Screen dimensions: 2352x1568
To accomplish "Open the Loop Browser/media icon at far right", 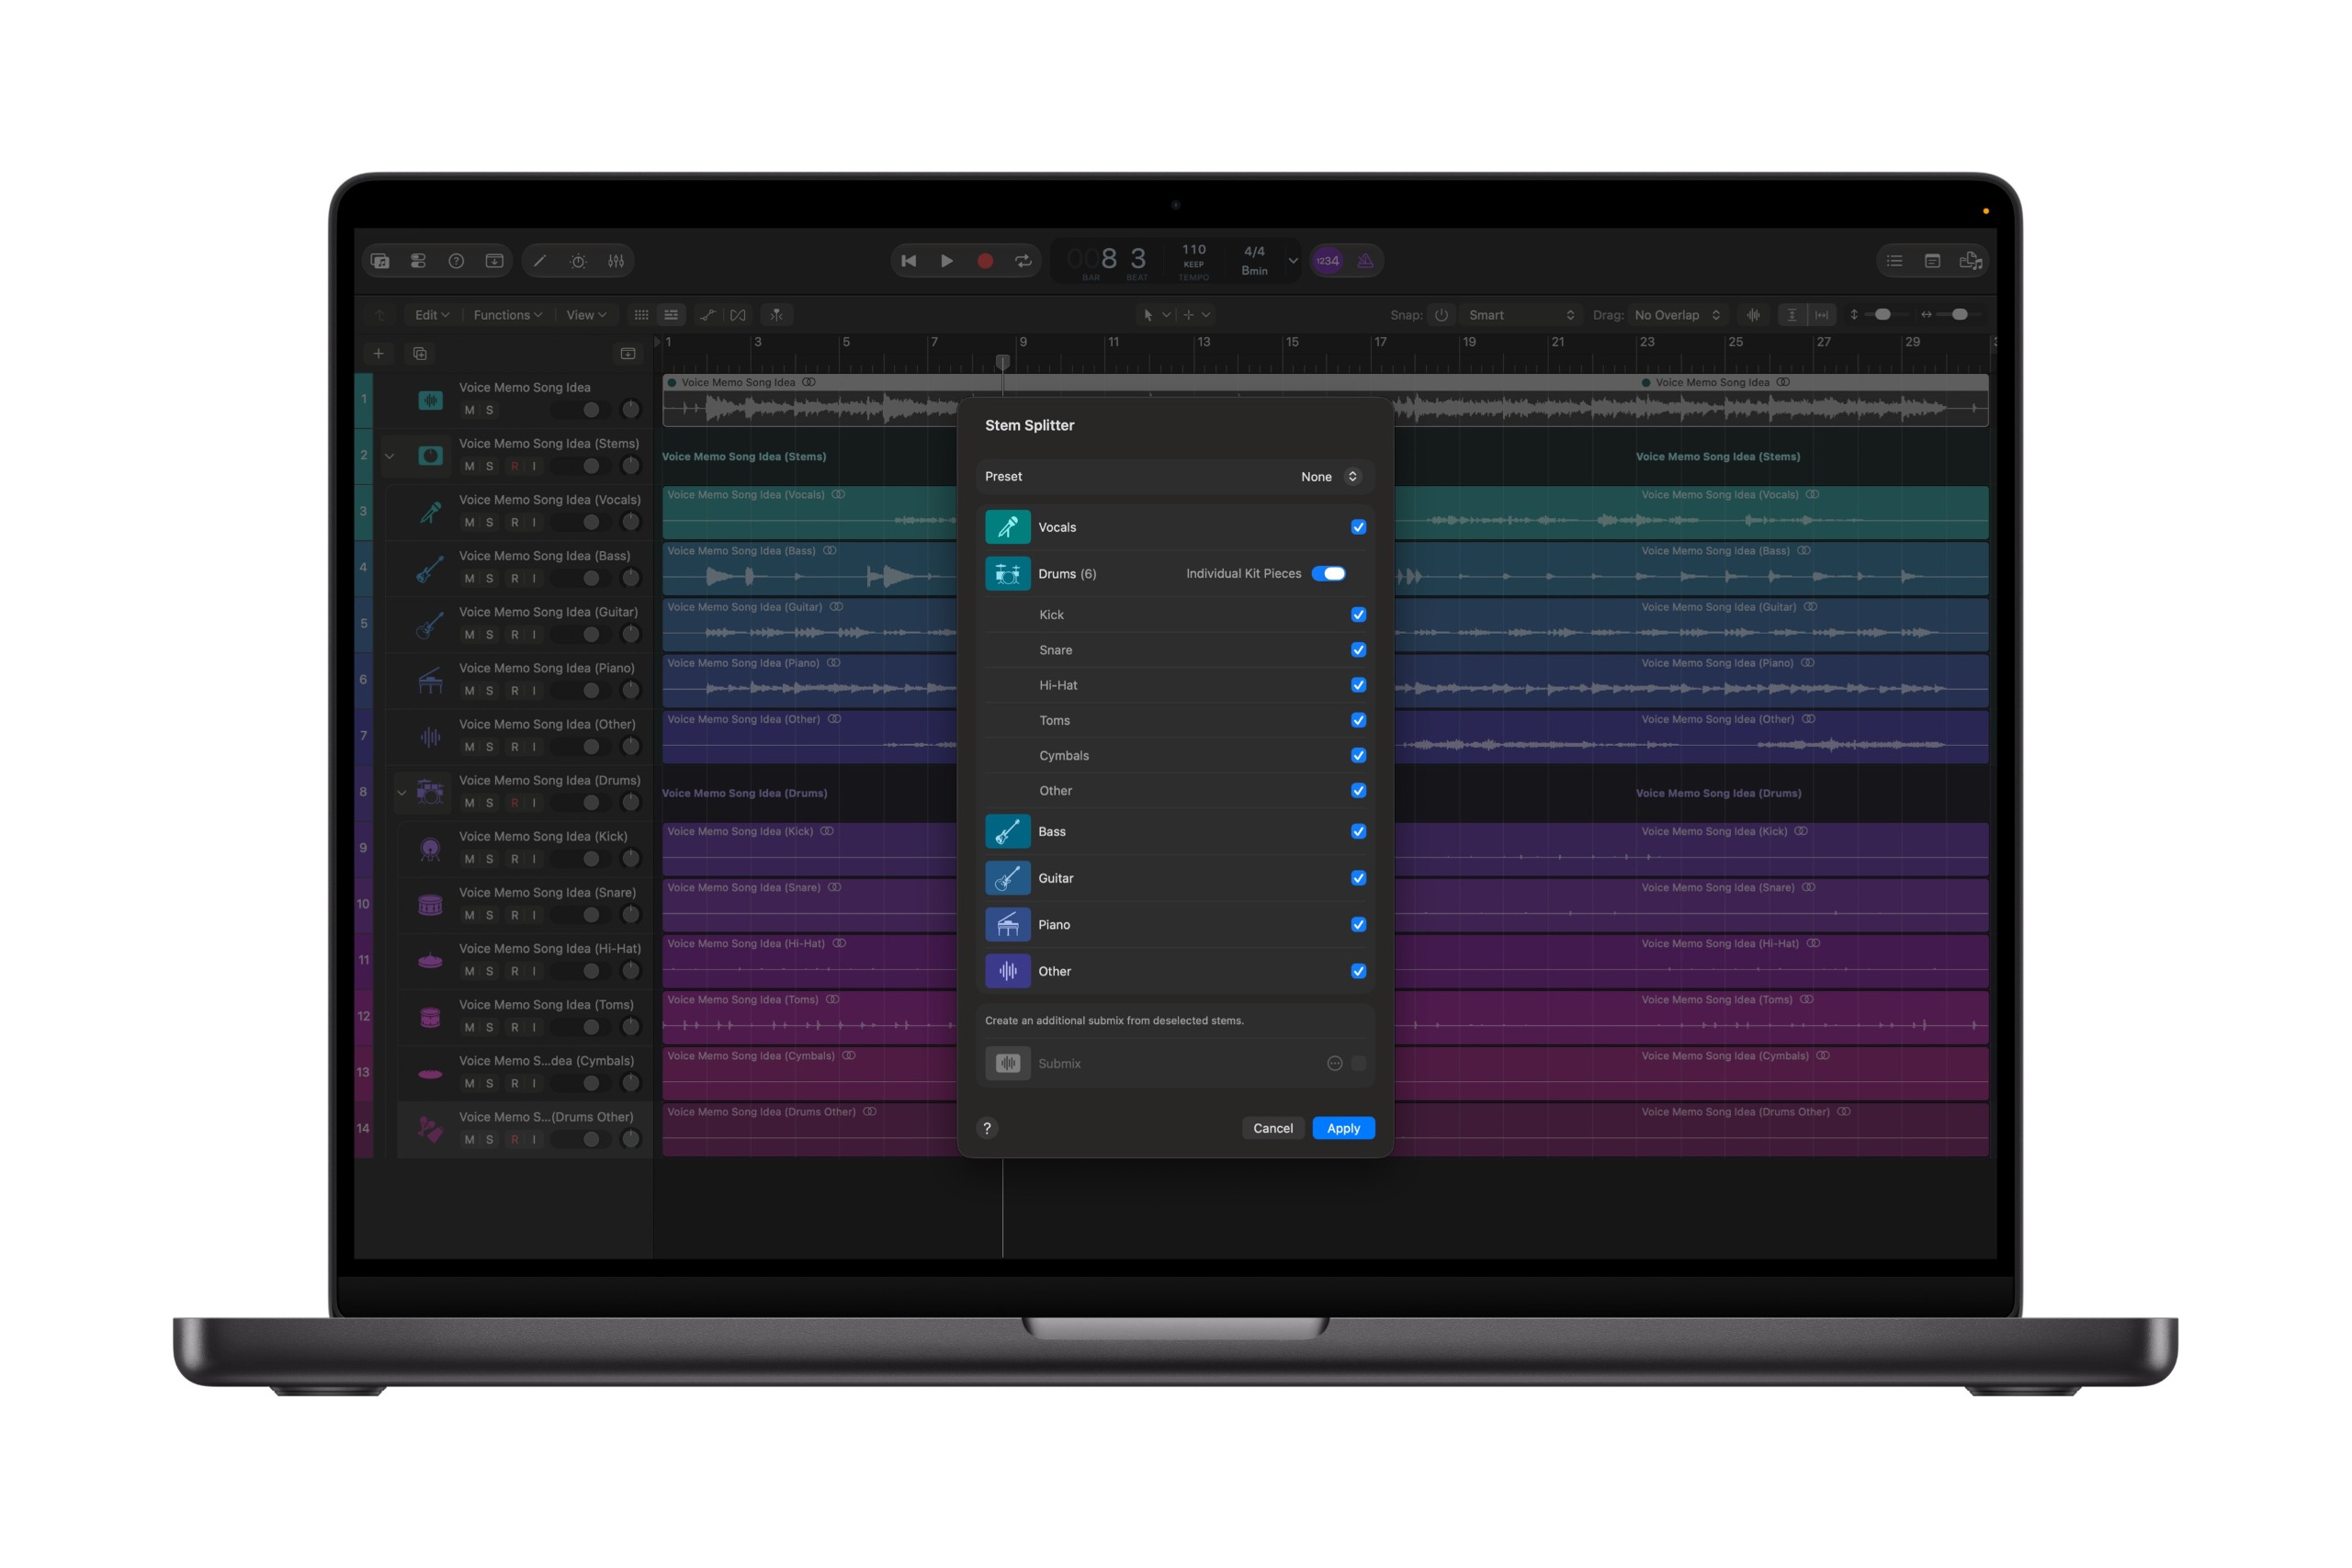I will point(1970,261).
